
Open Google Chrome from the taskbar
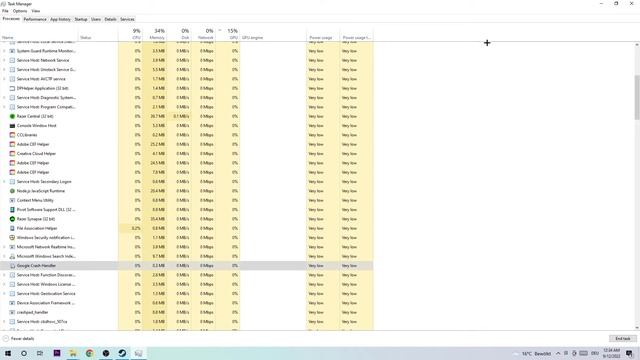pos(89,353)
